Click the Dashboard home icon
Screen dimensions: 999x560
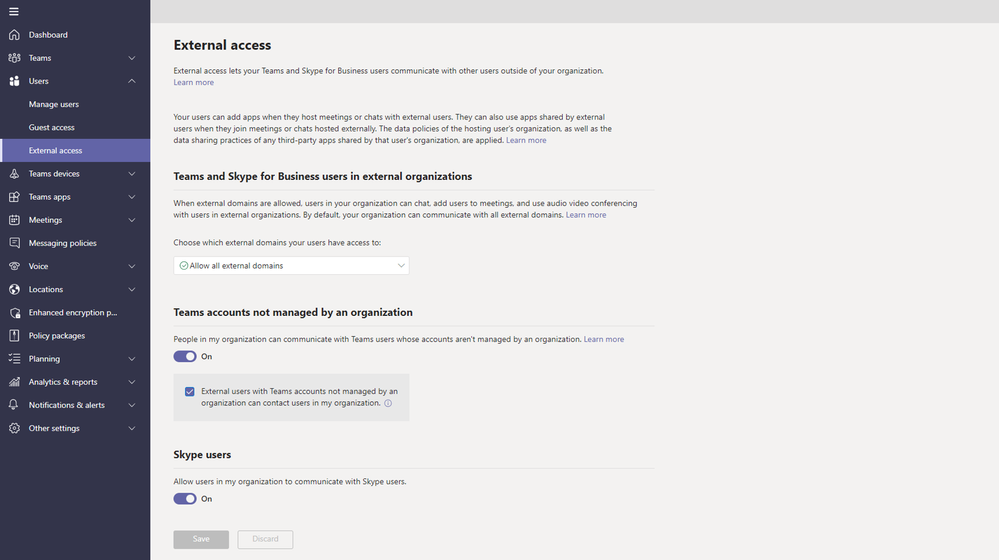click(x=14, y=35)
